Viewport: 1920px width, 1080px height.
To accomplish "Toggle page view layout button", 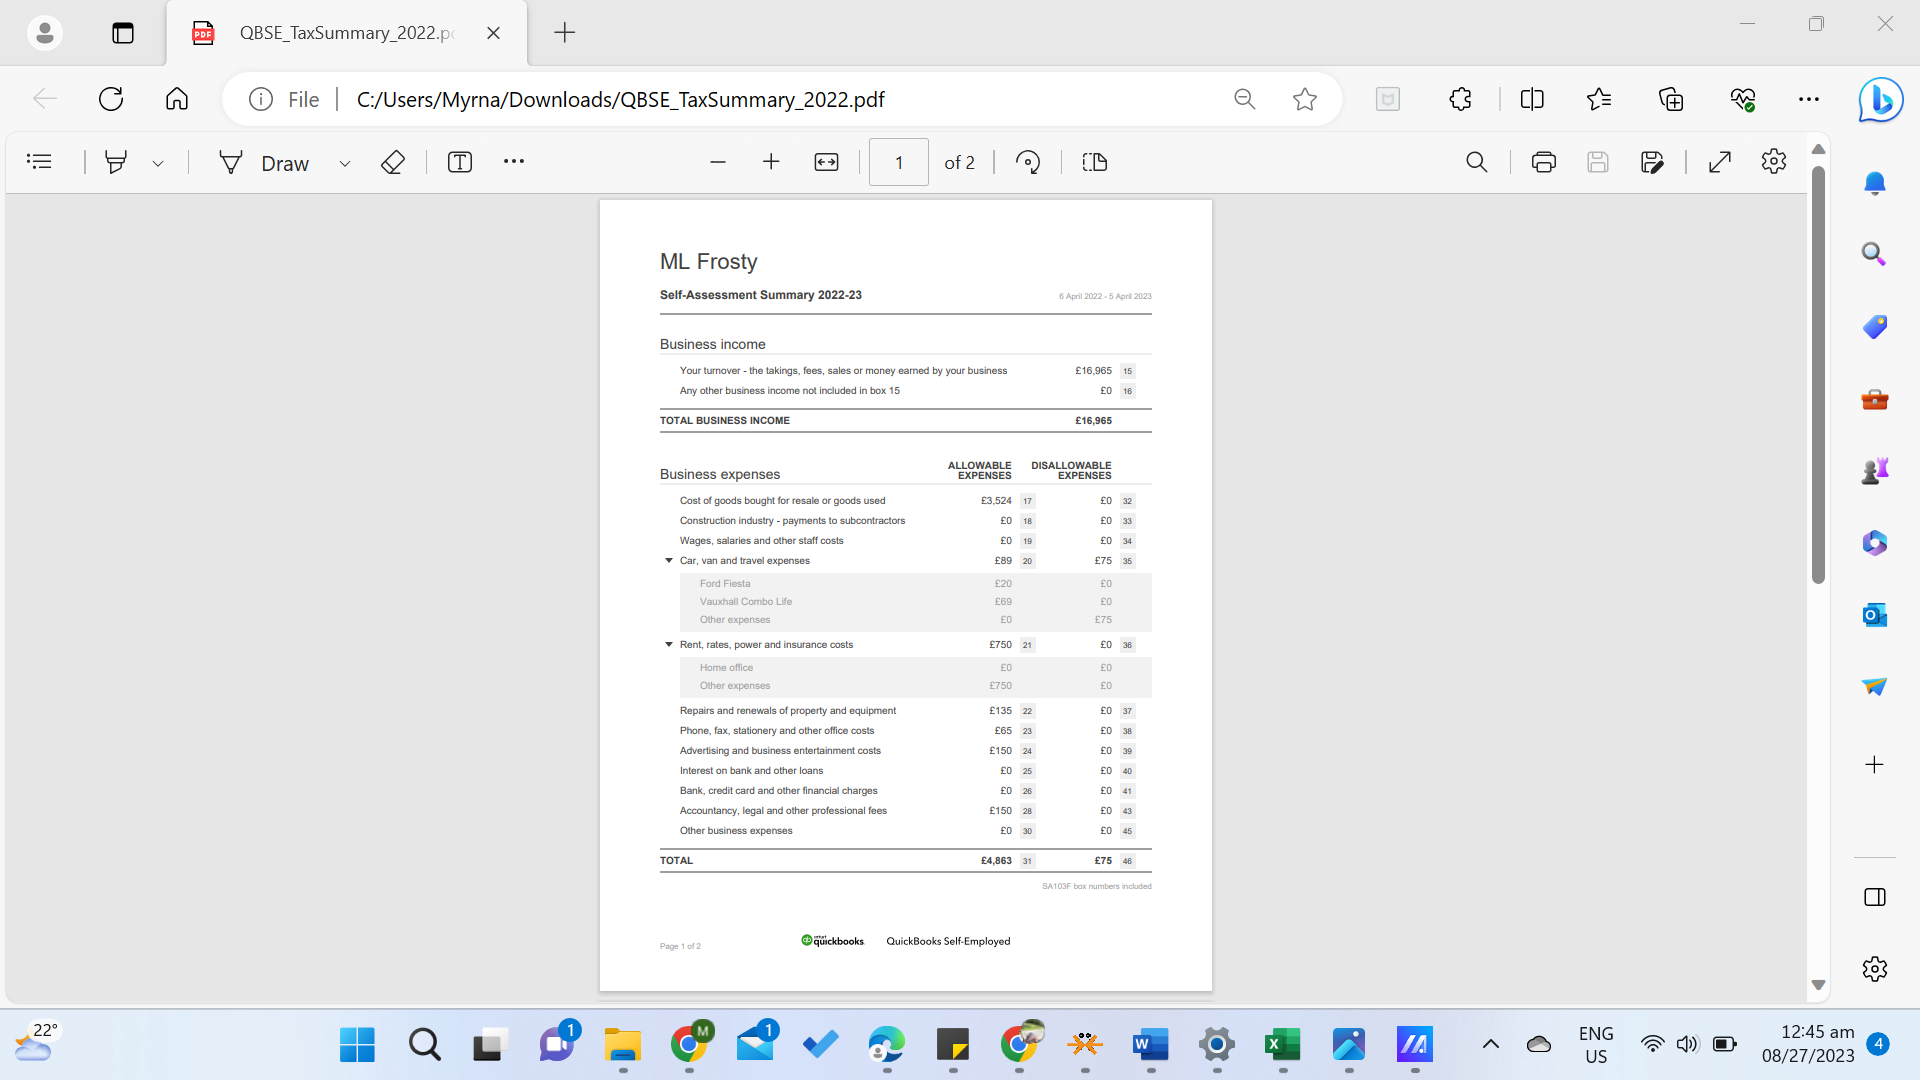I will [x=1095, y=162].
